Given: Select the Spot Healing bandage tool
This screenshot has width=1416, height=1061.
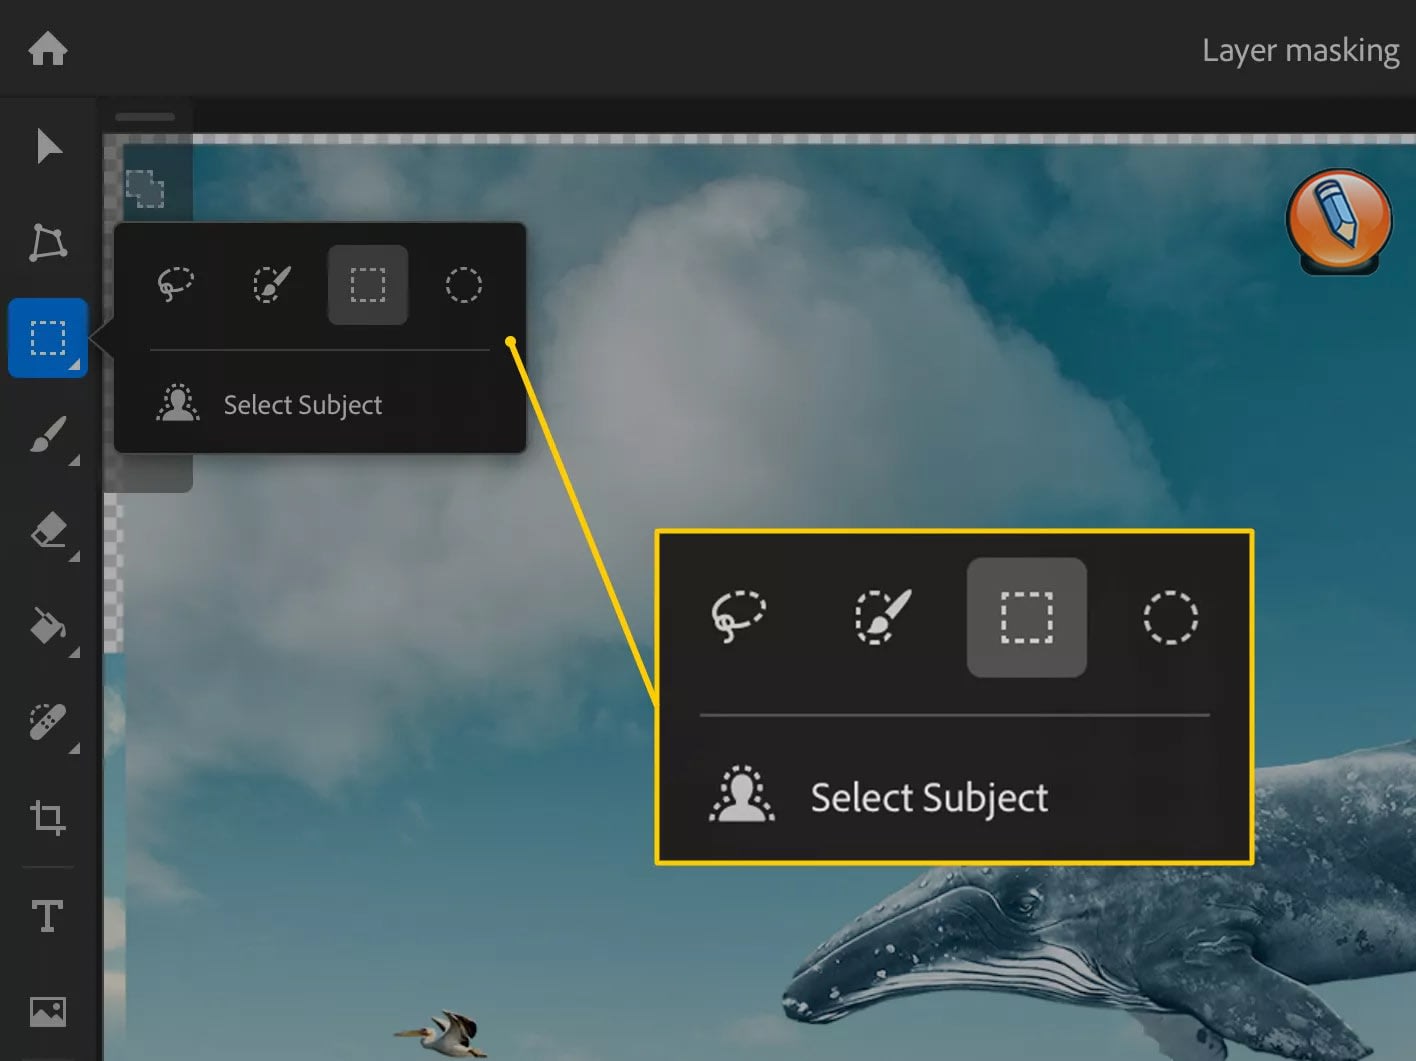Looking at the screenshot, I should (48, 722).
